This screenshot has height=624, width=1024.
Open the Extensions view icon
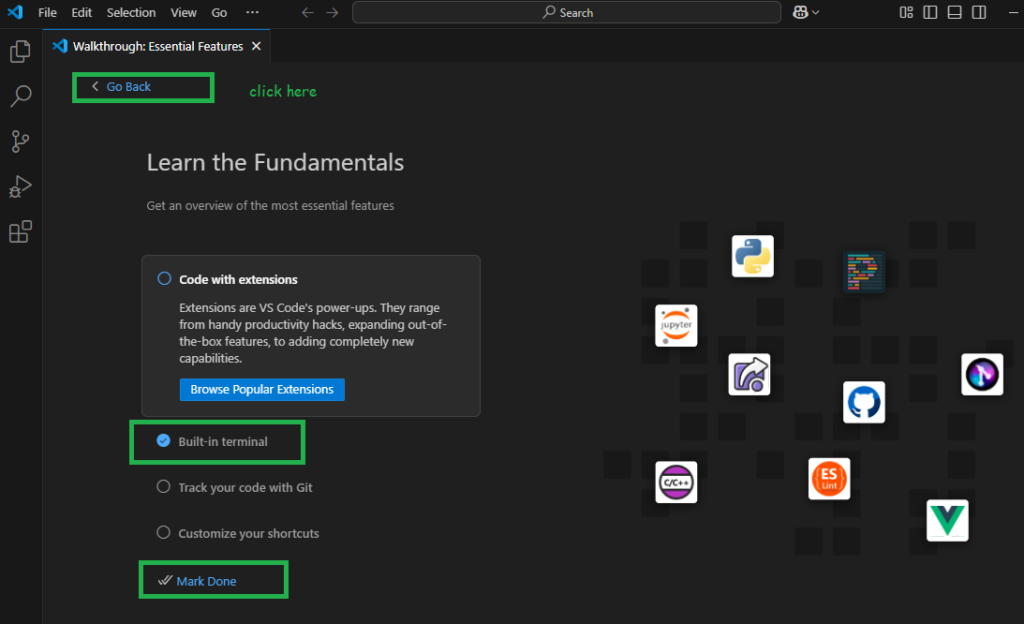click(20, 232)
